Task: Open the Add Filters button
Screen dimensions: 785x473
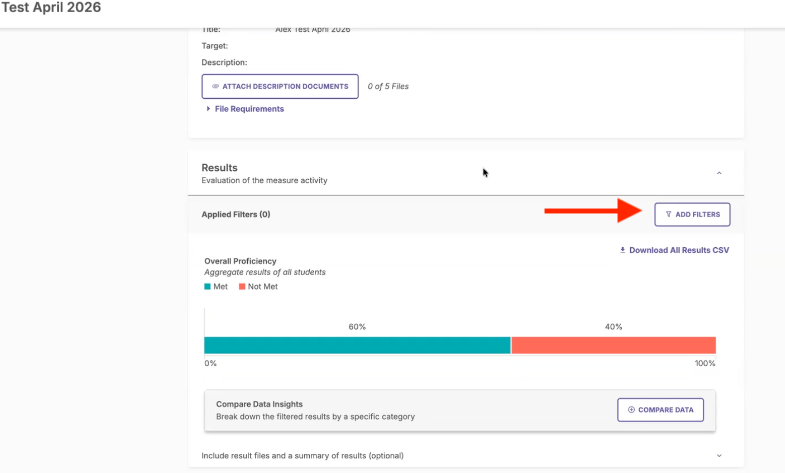Action: tap(692, 214)
